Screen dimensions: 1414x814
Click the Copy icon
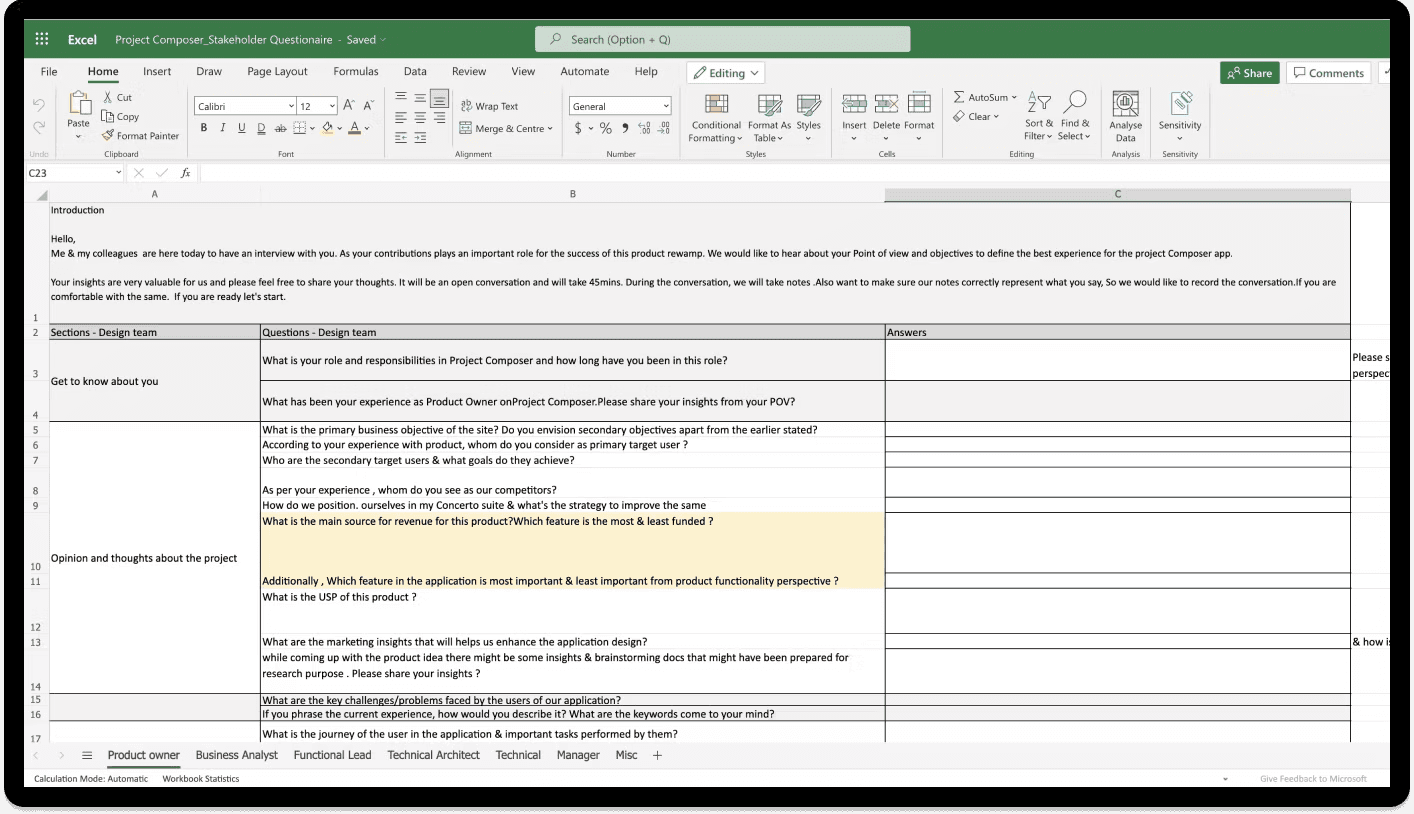tap(108, 116)
